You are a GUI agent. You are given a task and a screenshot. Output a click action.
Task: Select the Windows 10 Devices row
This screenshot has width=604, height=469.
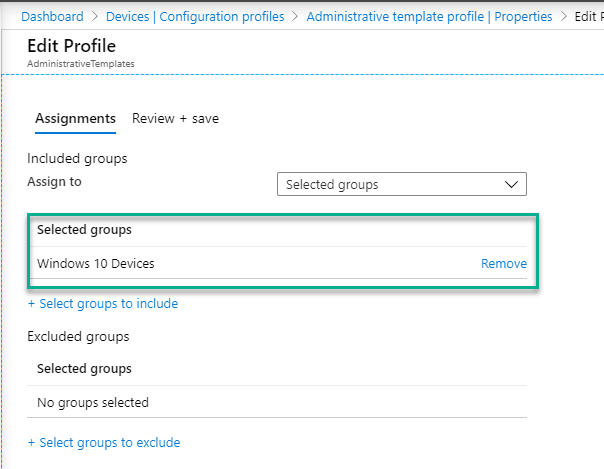(x=278, y=263)
